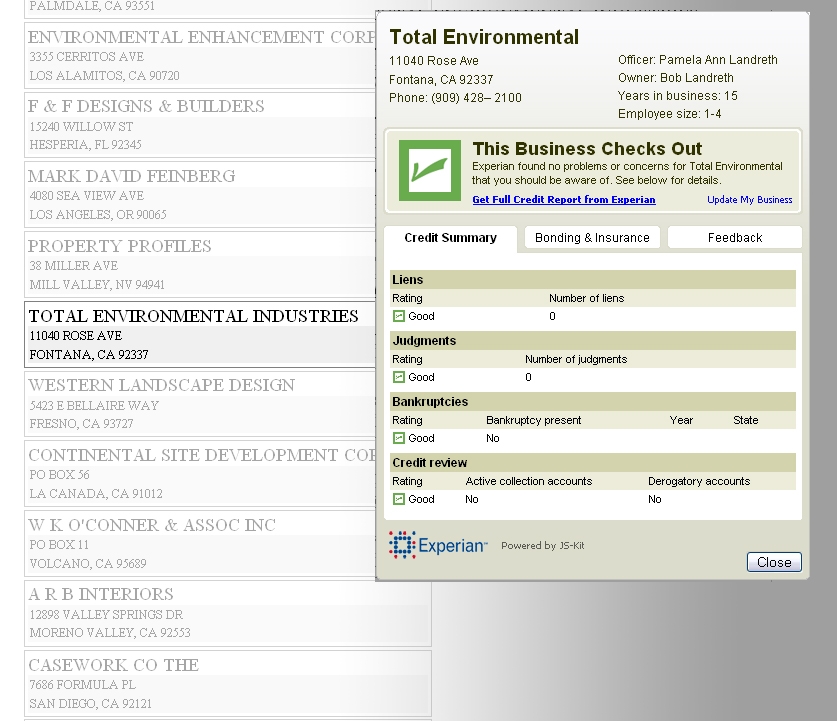Click the Good rating icon under Credit review
Screen dimensions: 837x721
(x=399, y=499)
